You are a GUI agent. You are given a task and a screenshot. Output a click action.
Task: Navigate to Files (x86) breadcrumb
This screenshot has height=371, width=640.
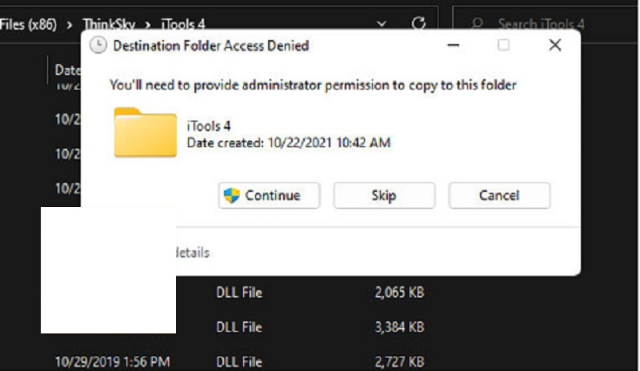tap(28, 24)
